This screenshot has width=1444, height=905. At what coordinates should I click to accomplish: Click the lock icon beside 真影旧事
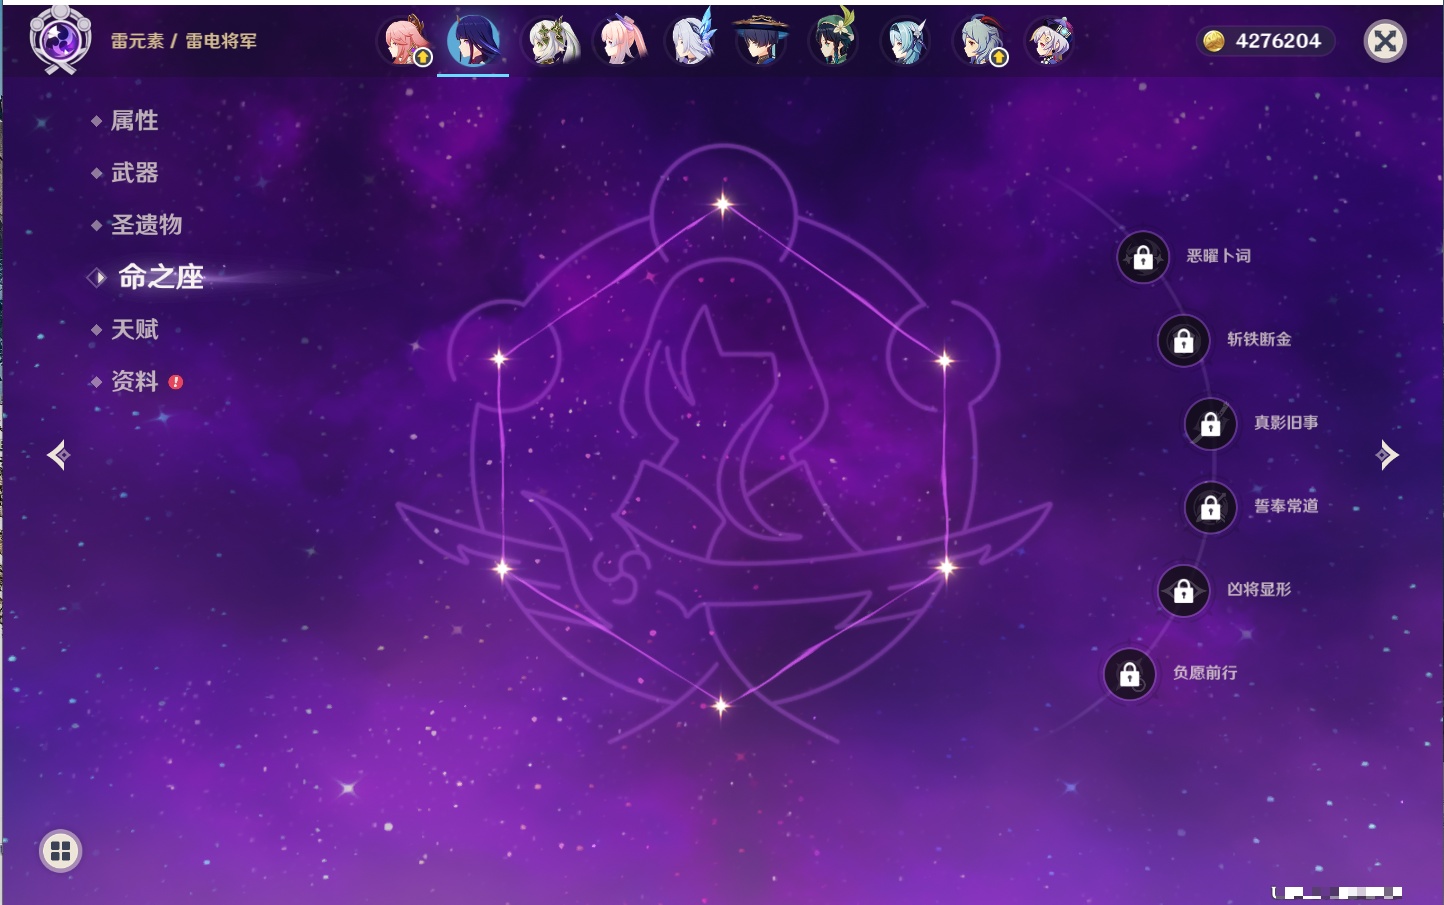click(1211, 424)
